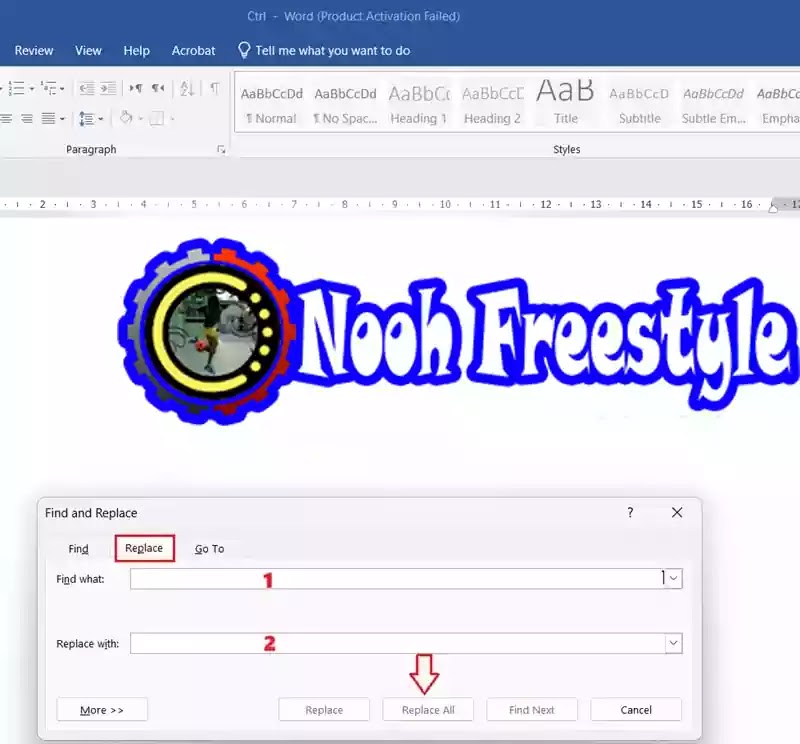Click the shading paint bucket icon
This screenshot has width=800, height=744.
pos(126,118)
